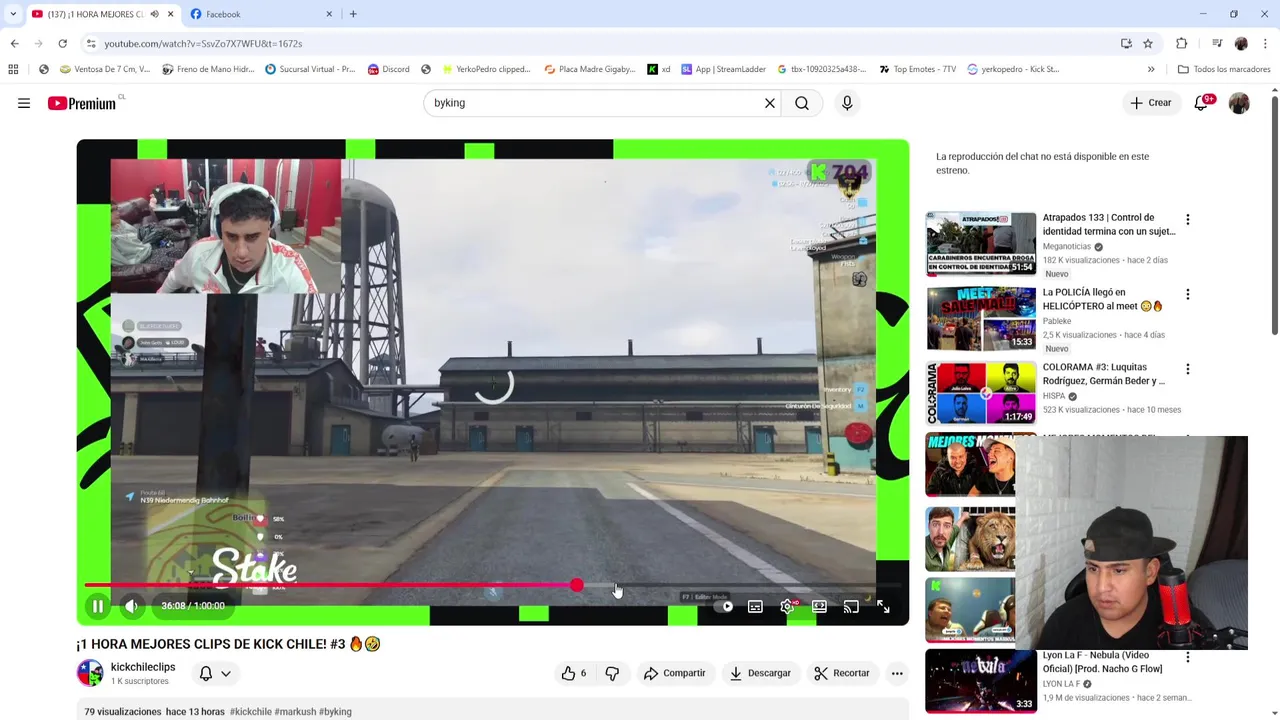The width and height of the screenshot is (1280, 720).
Task: View site information icon in address bar
Action: pos(91,43)
